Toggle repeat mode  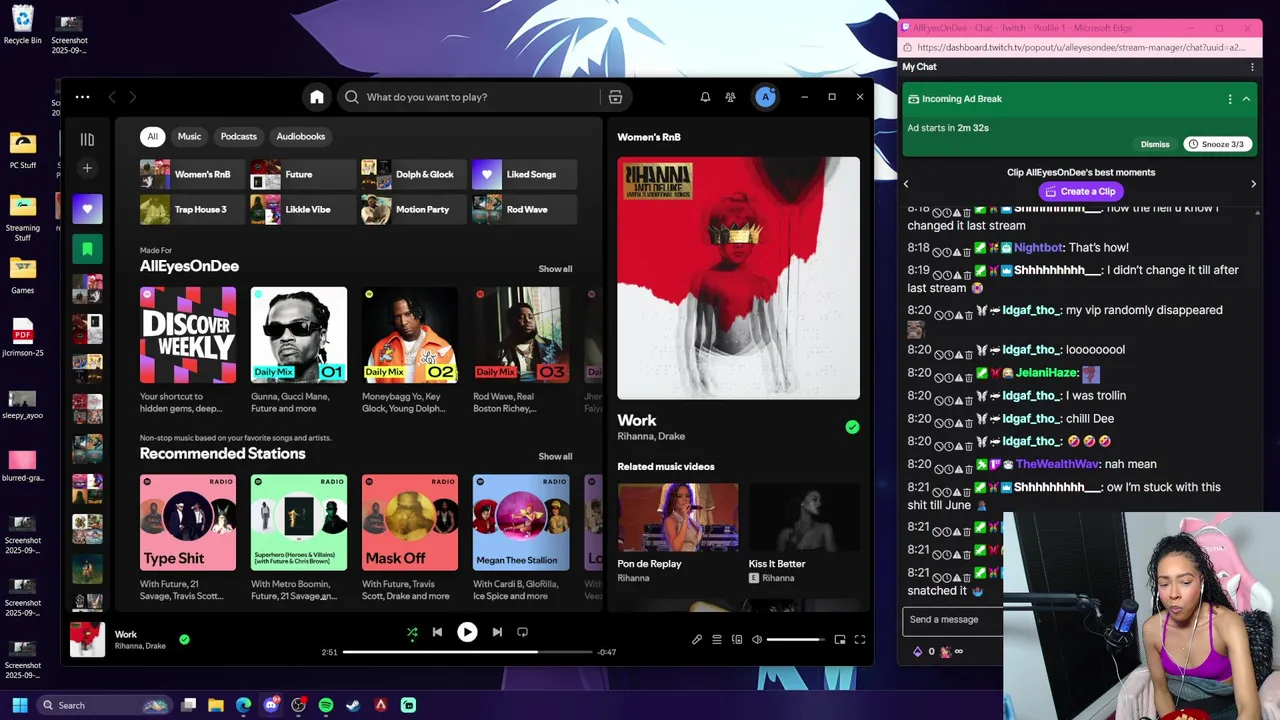[522, 632]
